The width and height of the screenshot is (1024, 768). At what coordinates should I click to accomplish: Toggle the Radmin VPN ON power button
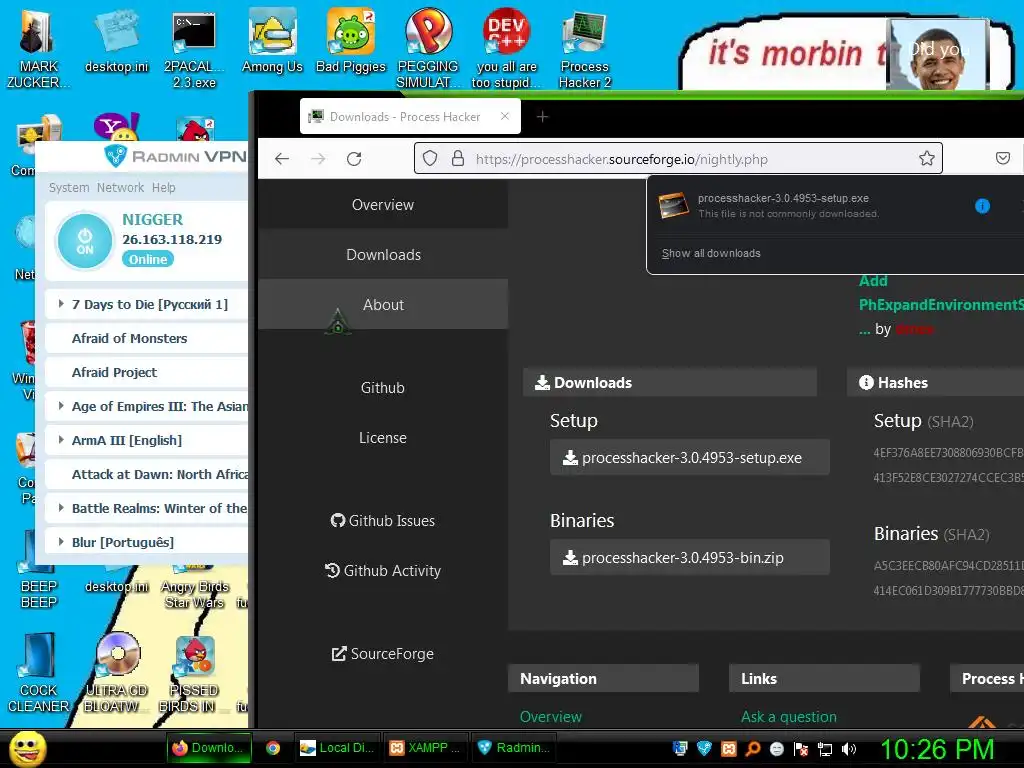(85, 241)
